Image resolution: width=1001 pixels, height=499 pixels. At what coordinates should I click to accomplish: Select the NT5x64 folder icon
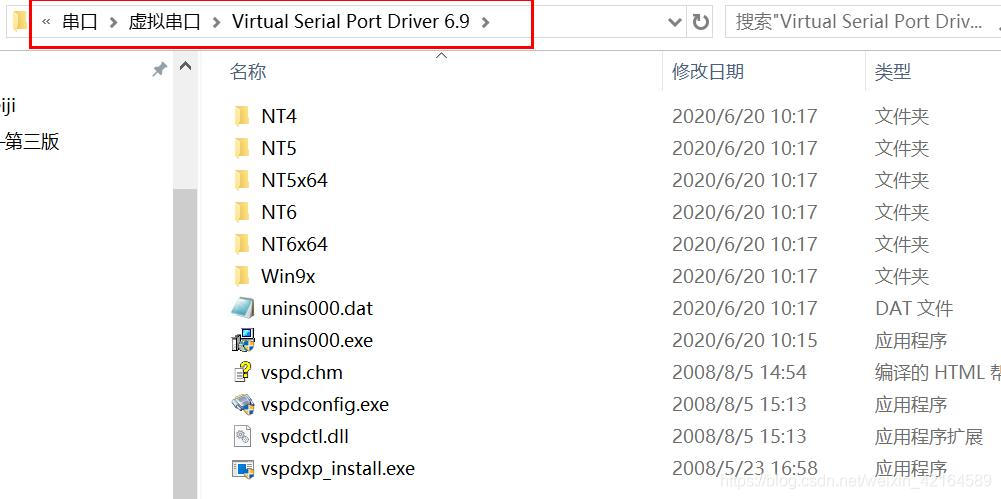[x=242, y=180]
